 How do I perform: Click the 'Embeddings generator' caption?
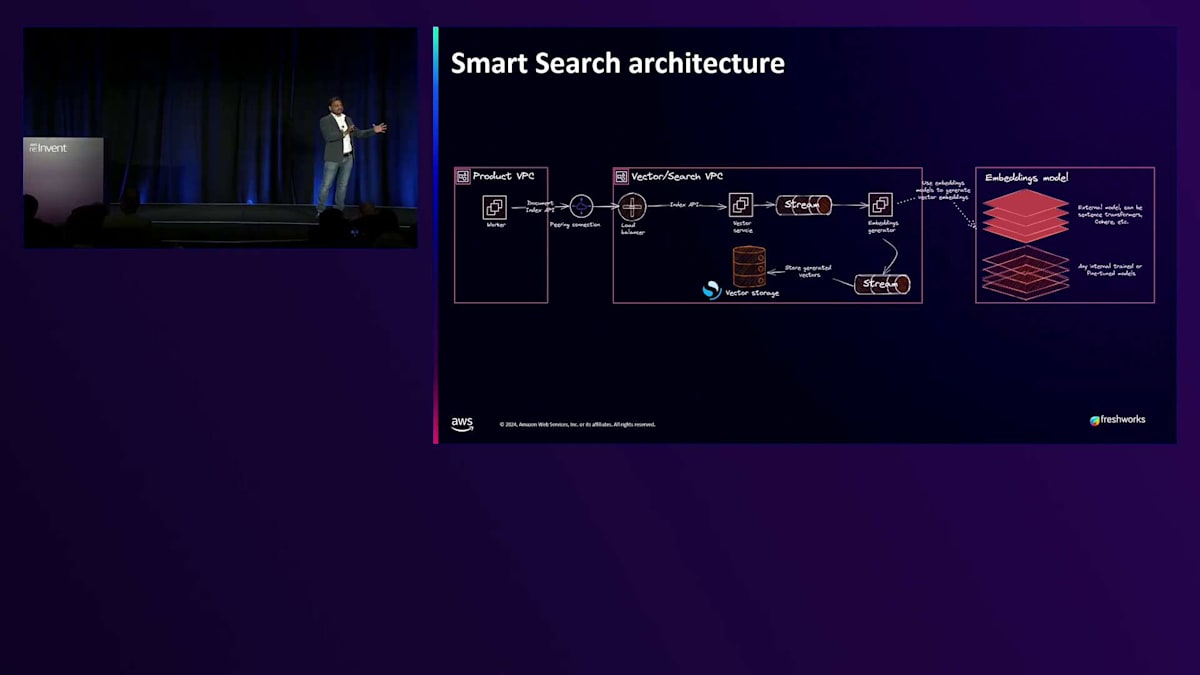click(x=883, y=228)
